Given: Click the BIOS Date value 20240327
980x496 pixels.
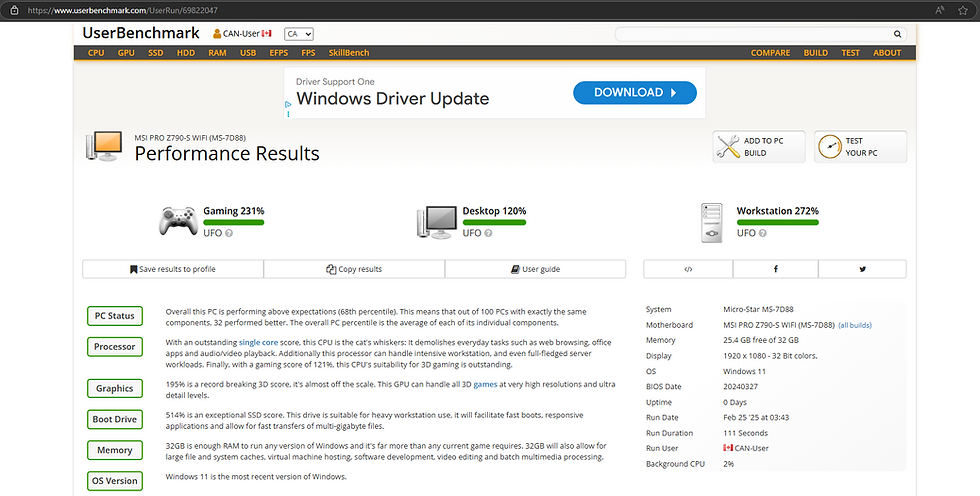Looking at the screenshot, I should [741, 387].
